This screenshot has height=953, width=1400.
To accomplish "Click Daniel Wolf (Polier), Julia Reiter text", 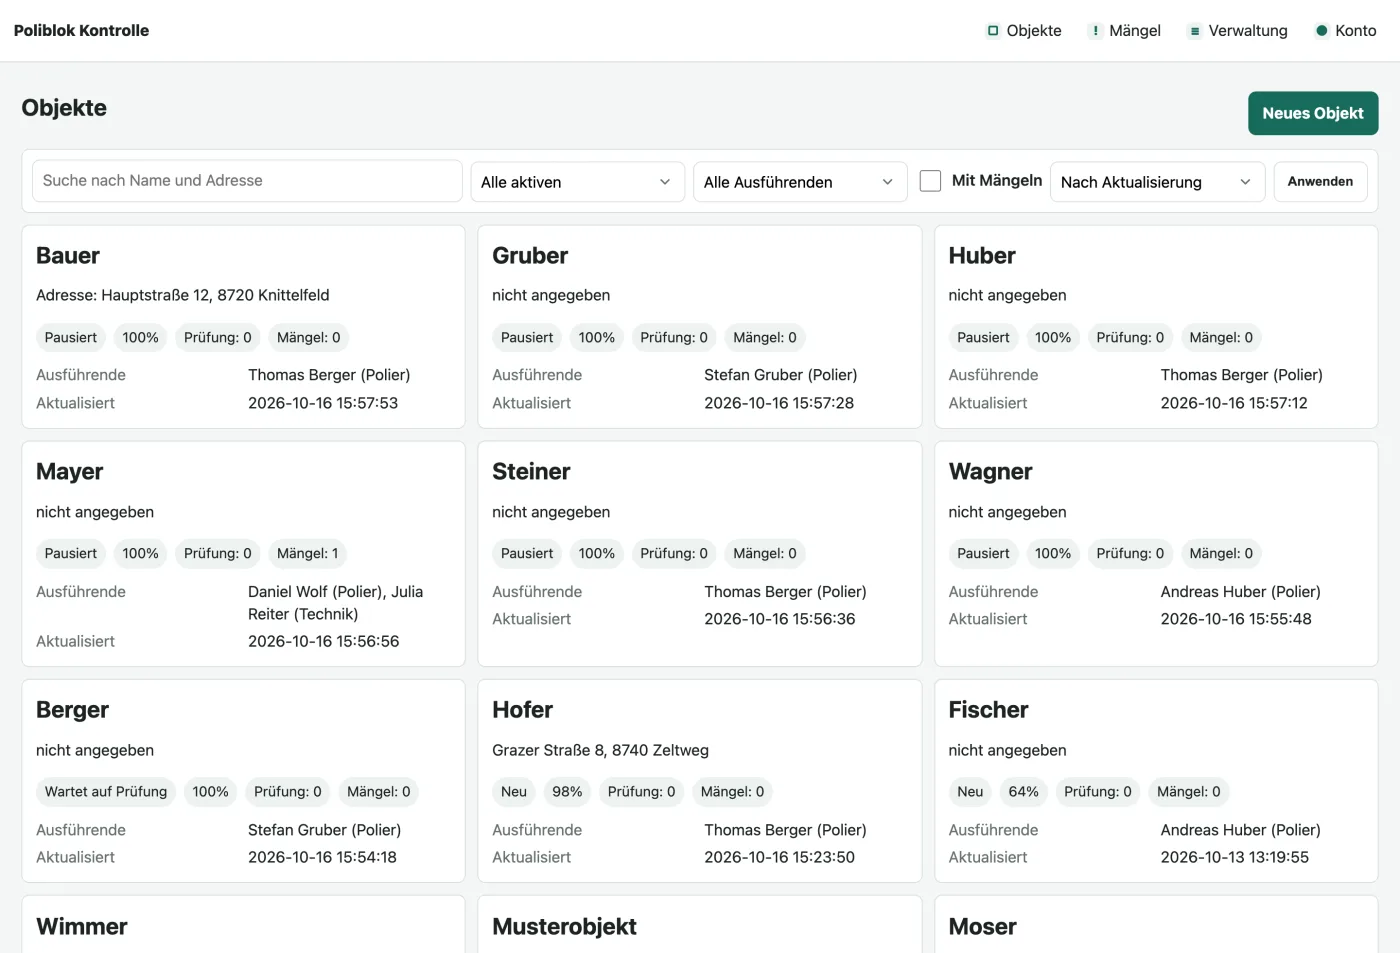I will [x=336, y=603].
